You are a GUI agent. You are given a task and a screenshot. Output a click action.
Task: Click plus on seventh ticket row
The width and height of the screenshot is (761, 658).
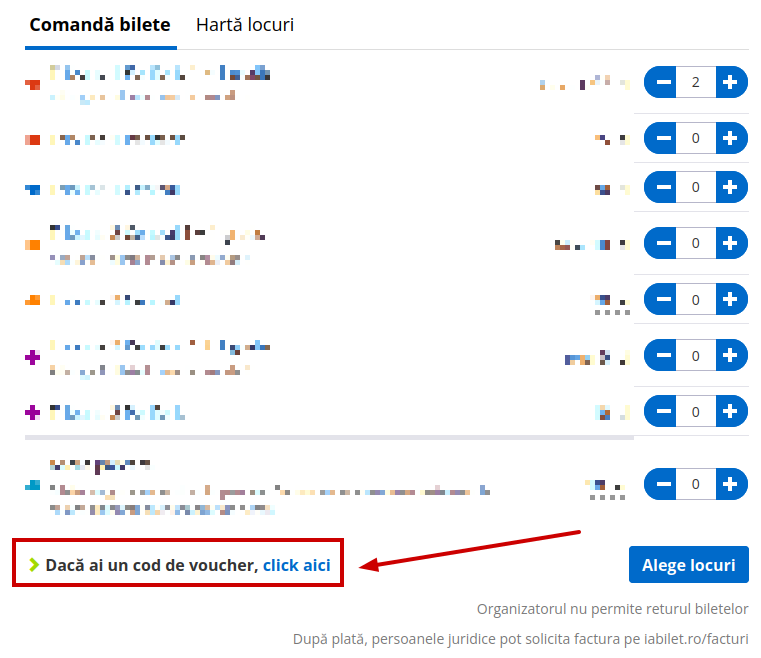coord(730,411)
